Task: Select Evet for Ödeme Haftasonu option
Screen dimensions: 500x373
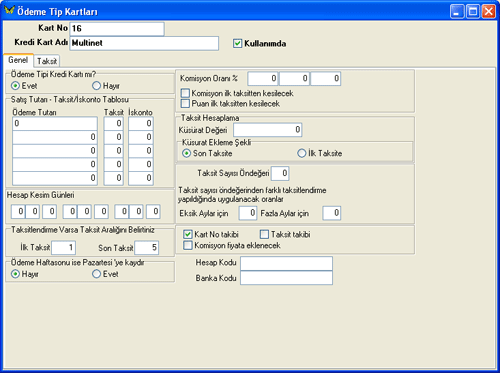Action: click(96, 274)
